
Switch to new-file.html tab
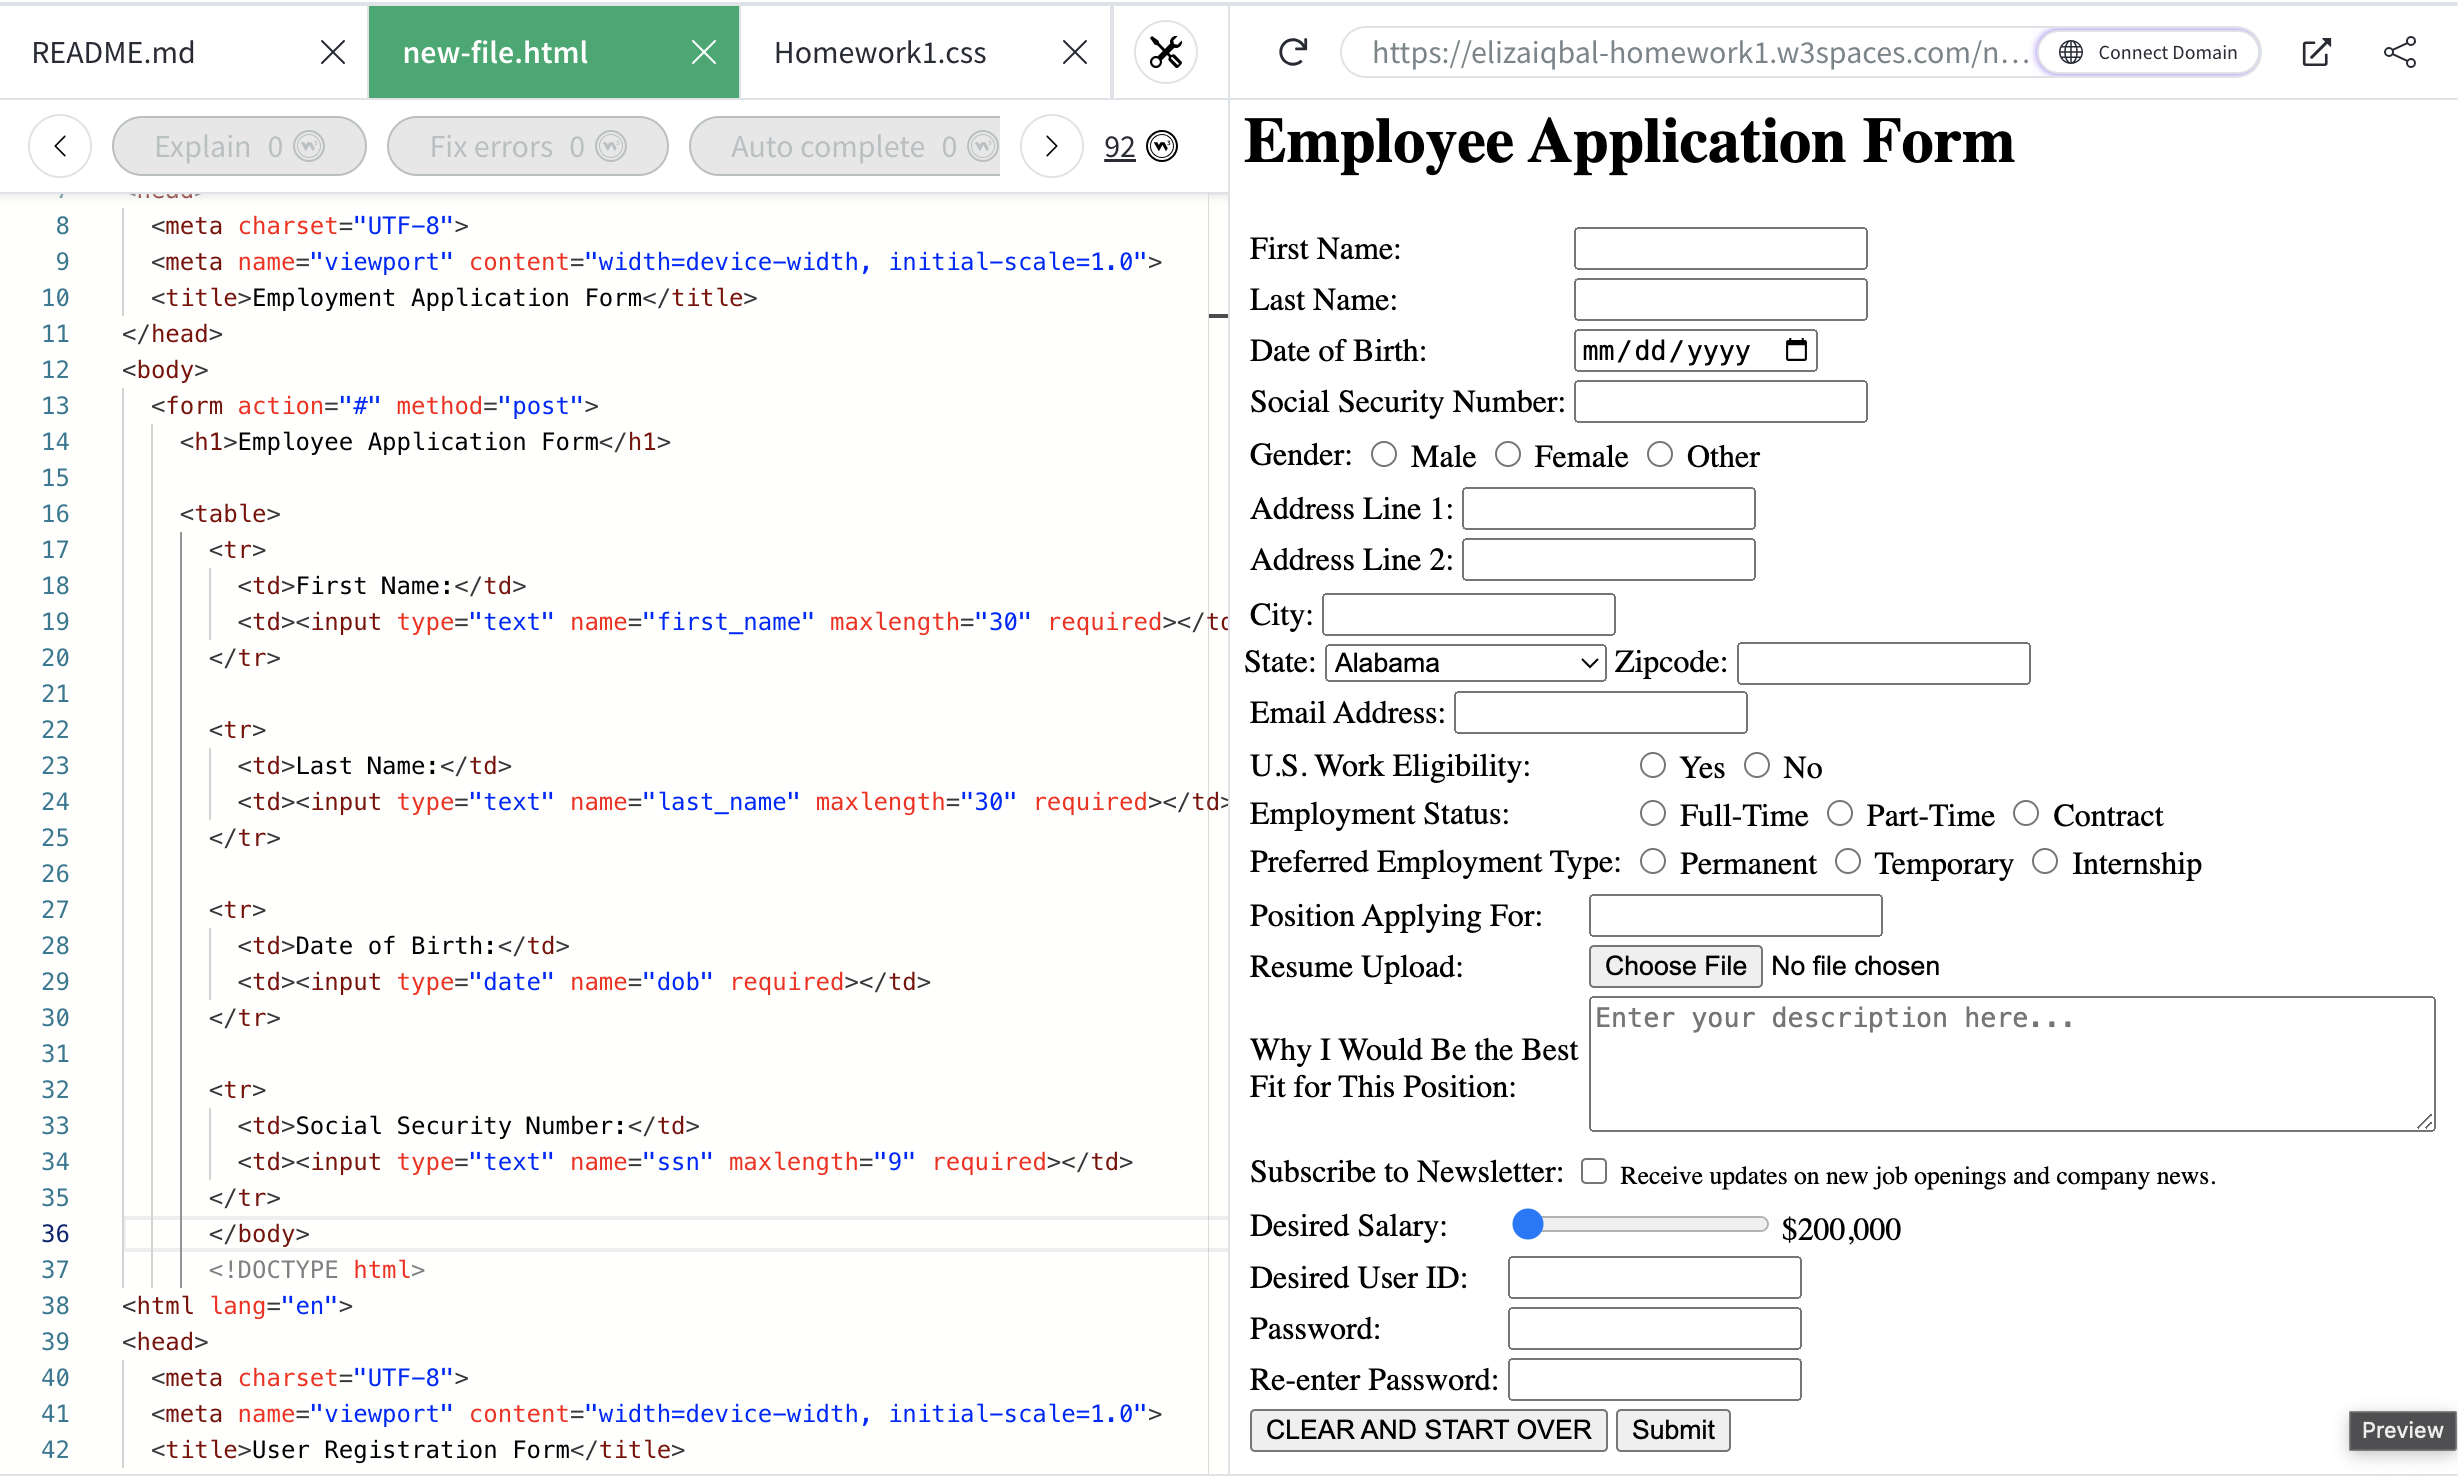[x=496, y=52]
